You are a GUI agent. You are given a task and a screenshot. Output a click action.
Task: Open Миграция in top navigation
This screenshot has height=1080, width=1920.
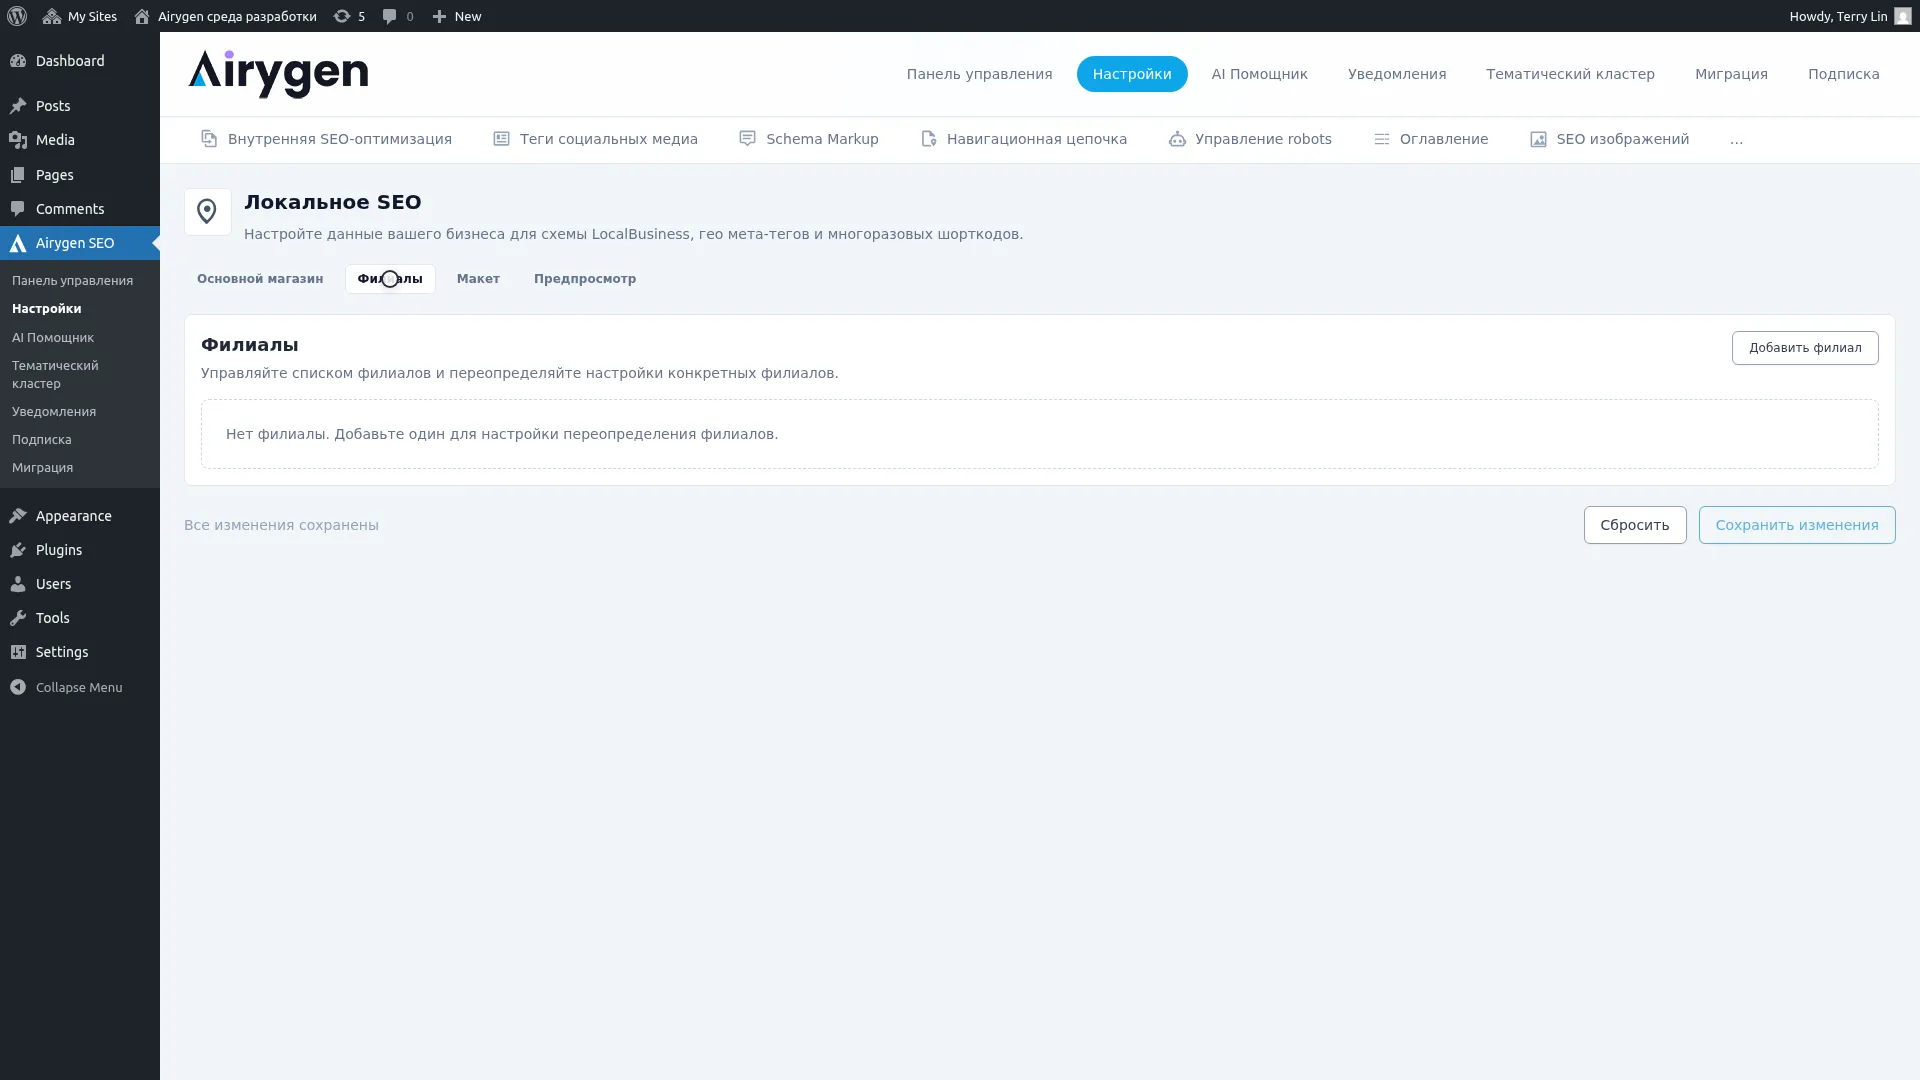pos(1731,74)
